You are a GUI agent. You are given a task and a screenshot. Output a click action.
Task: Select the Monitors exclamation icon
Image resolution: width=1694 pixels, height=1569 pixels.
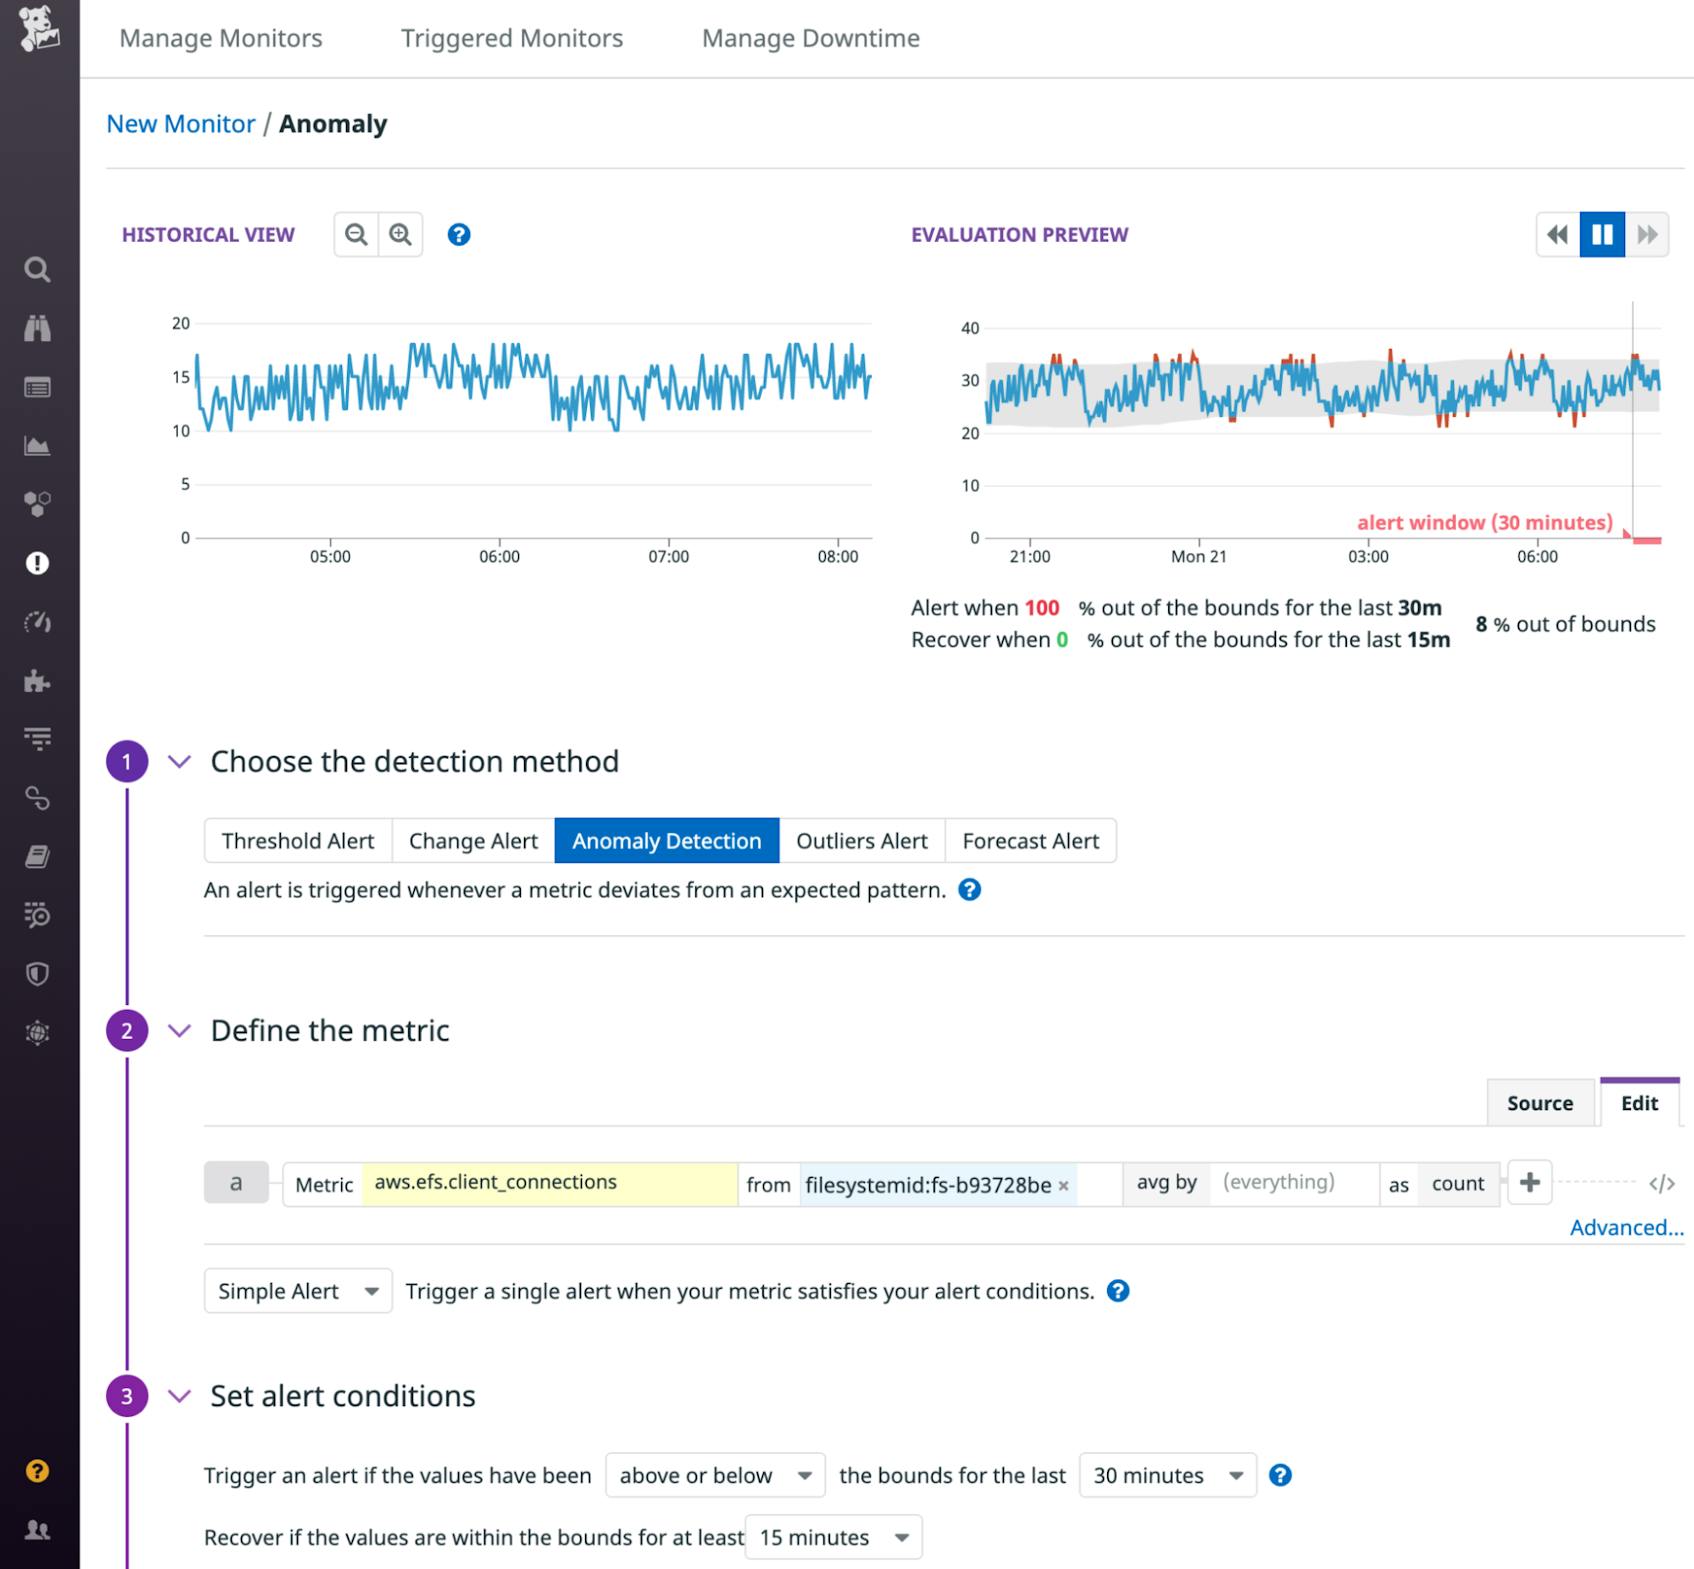[x=38, y=563]
